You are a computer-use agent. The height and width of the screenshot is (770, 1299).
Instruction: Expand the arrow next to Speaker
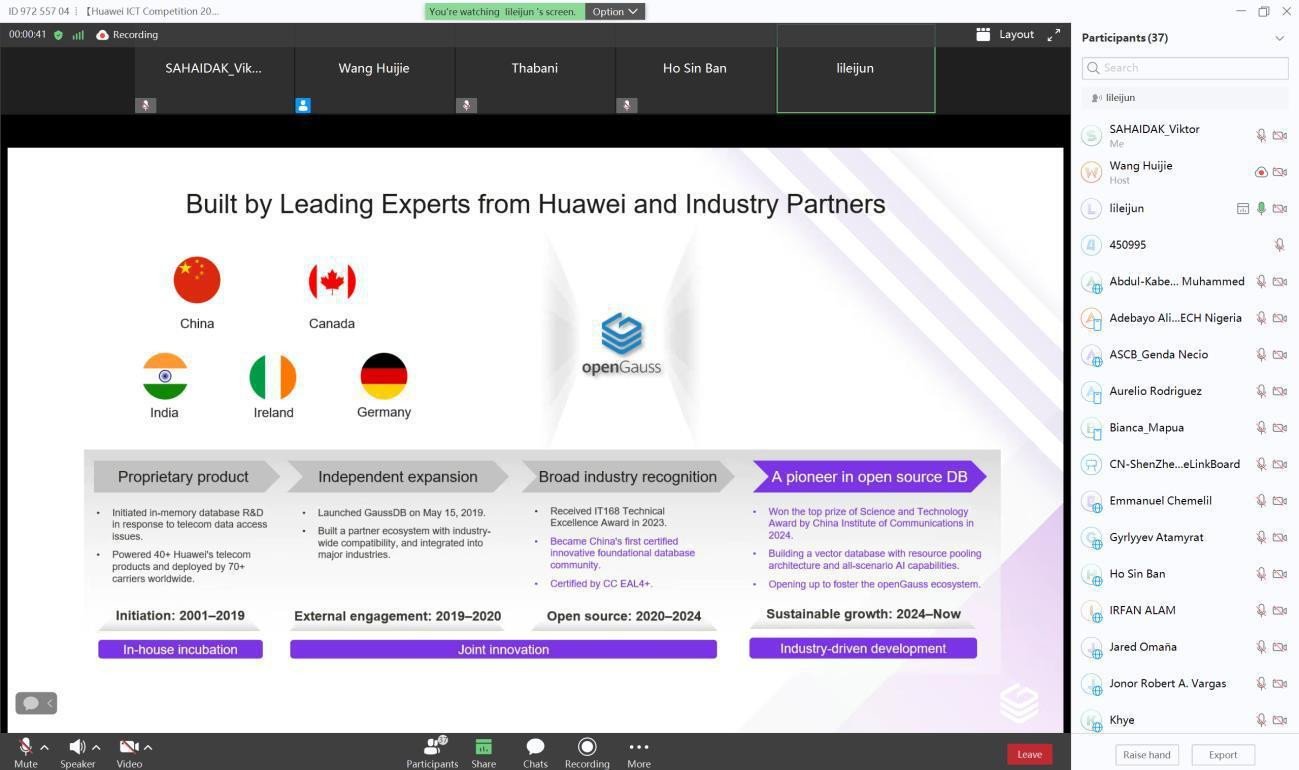click(96, 747)
